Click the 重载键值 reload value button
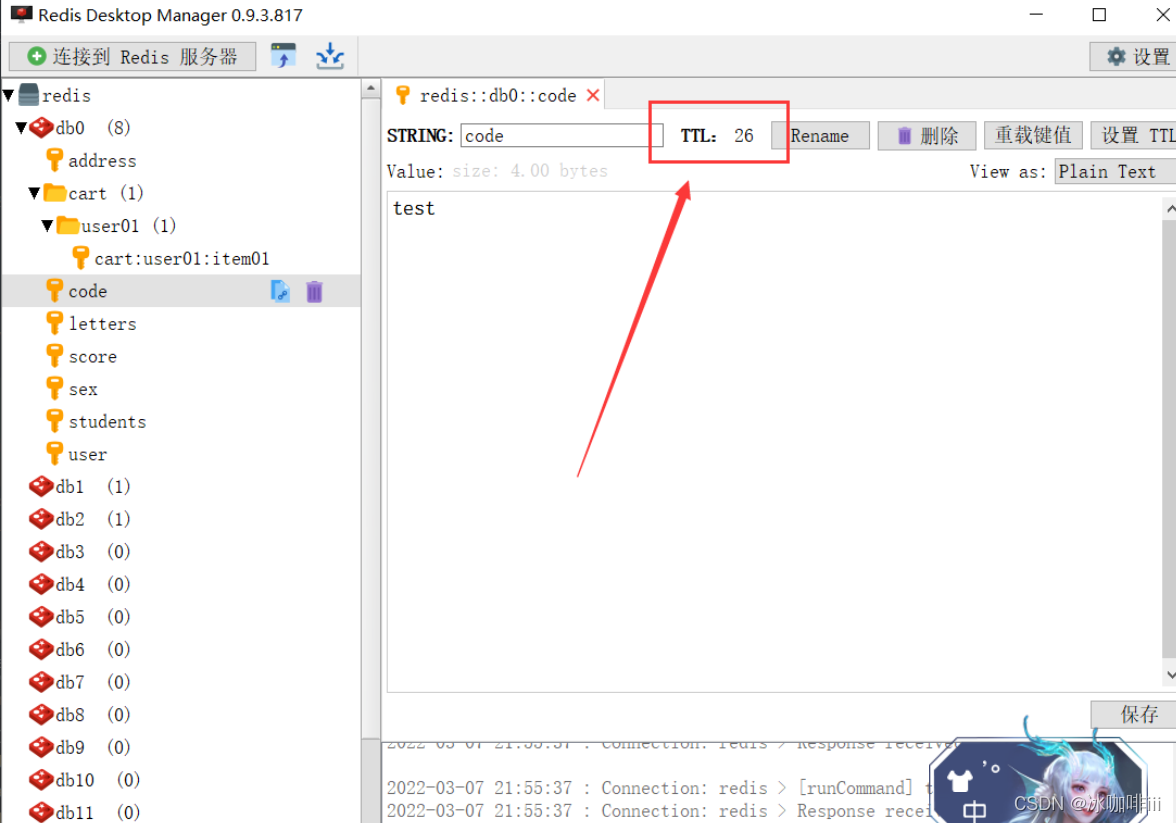 (1033, 136)
